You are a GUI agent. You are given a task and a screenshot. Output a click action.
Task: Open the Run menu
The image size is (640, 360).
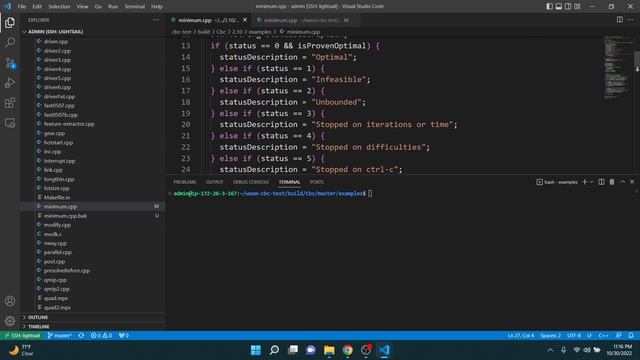click(113, 7)
